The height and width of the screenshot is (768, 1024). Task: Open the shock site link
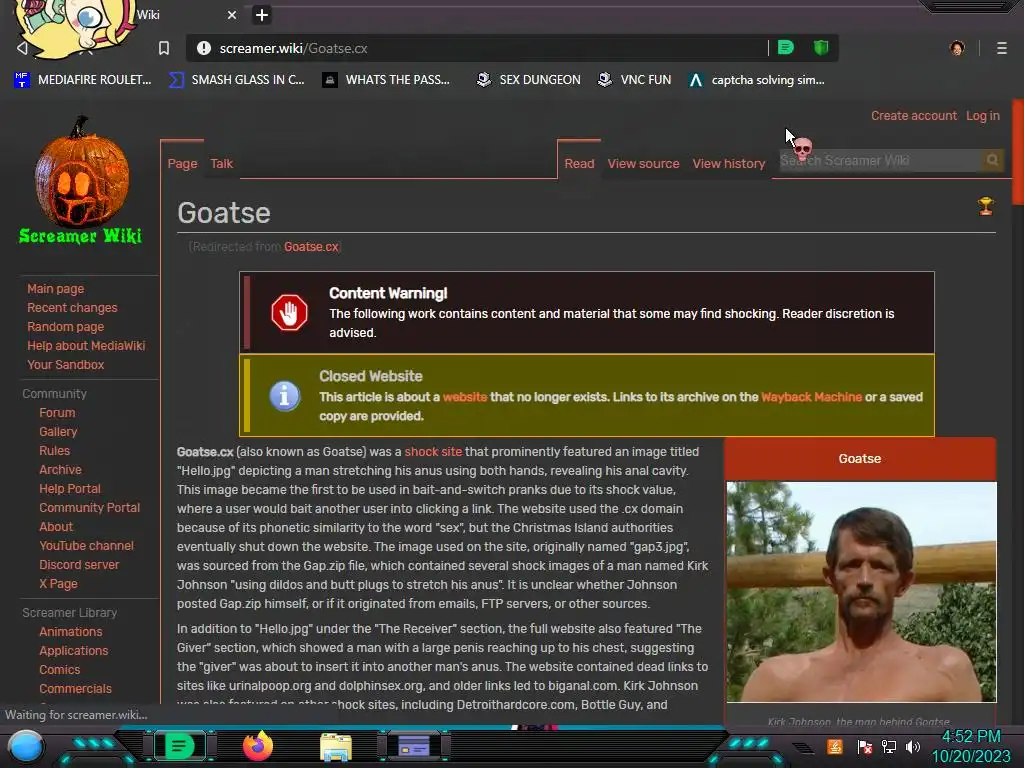tap(433, 452)
